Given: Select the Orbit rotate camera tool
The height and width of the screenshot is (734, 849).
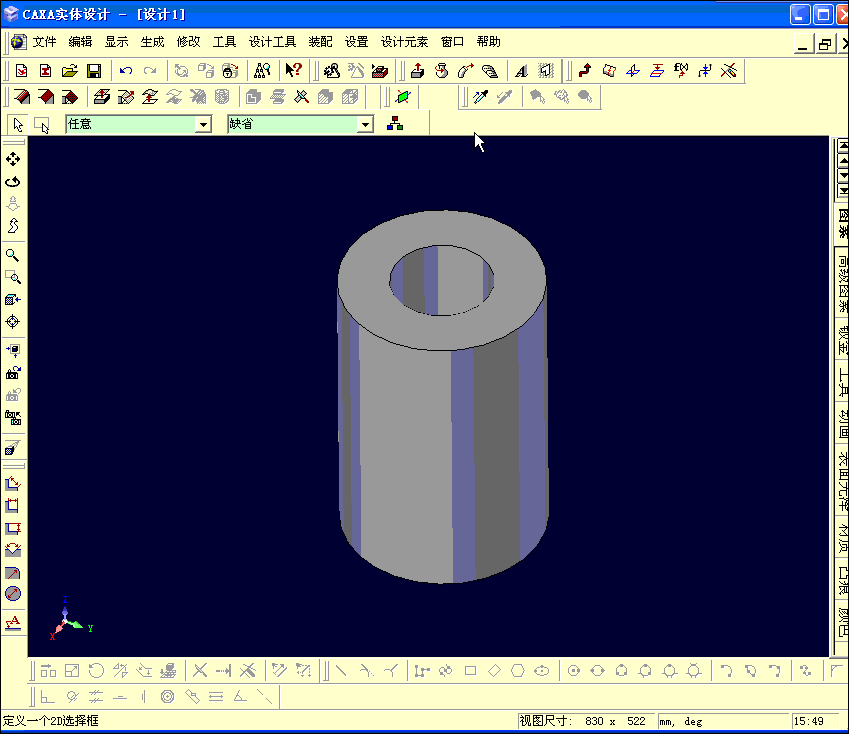Looking at the screenshot, I should [x=13, y=181].
